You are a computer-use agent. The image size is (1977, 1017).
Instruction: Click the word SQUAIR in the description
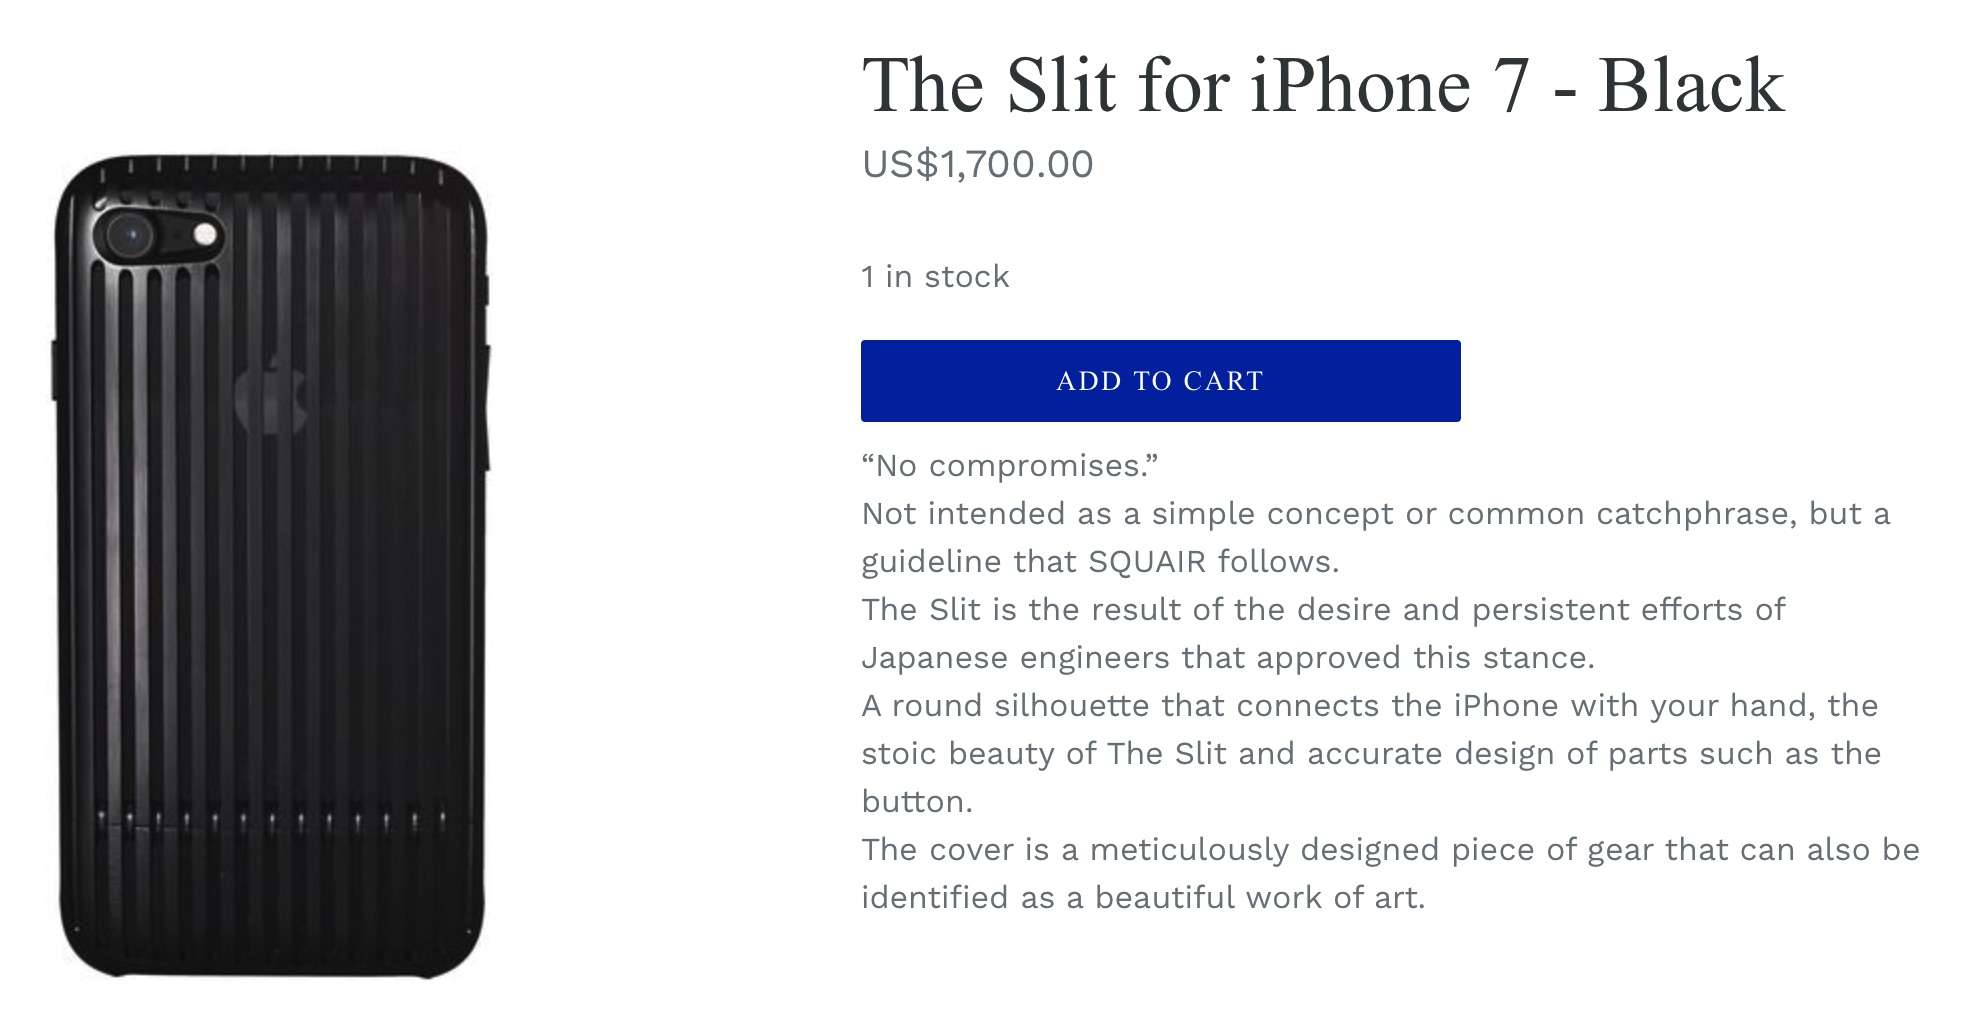1147,562
